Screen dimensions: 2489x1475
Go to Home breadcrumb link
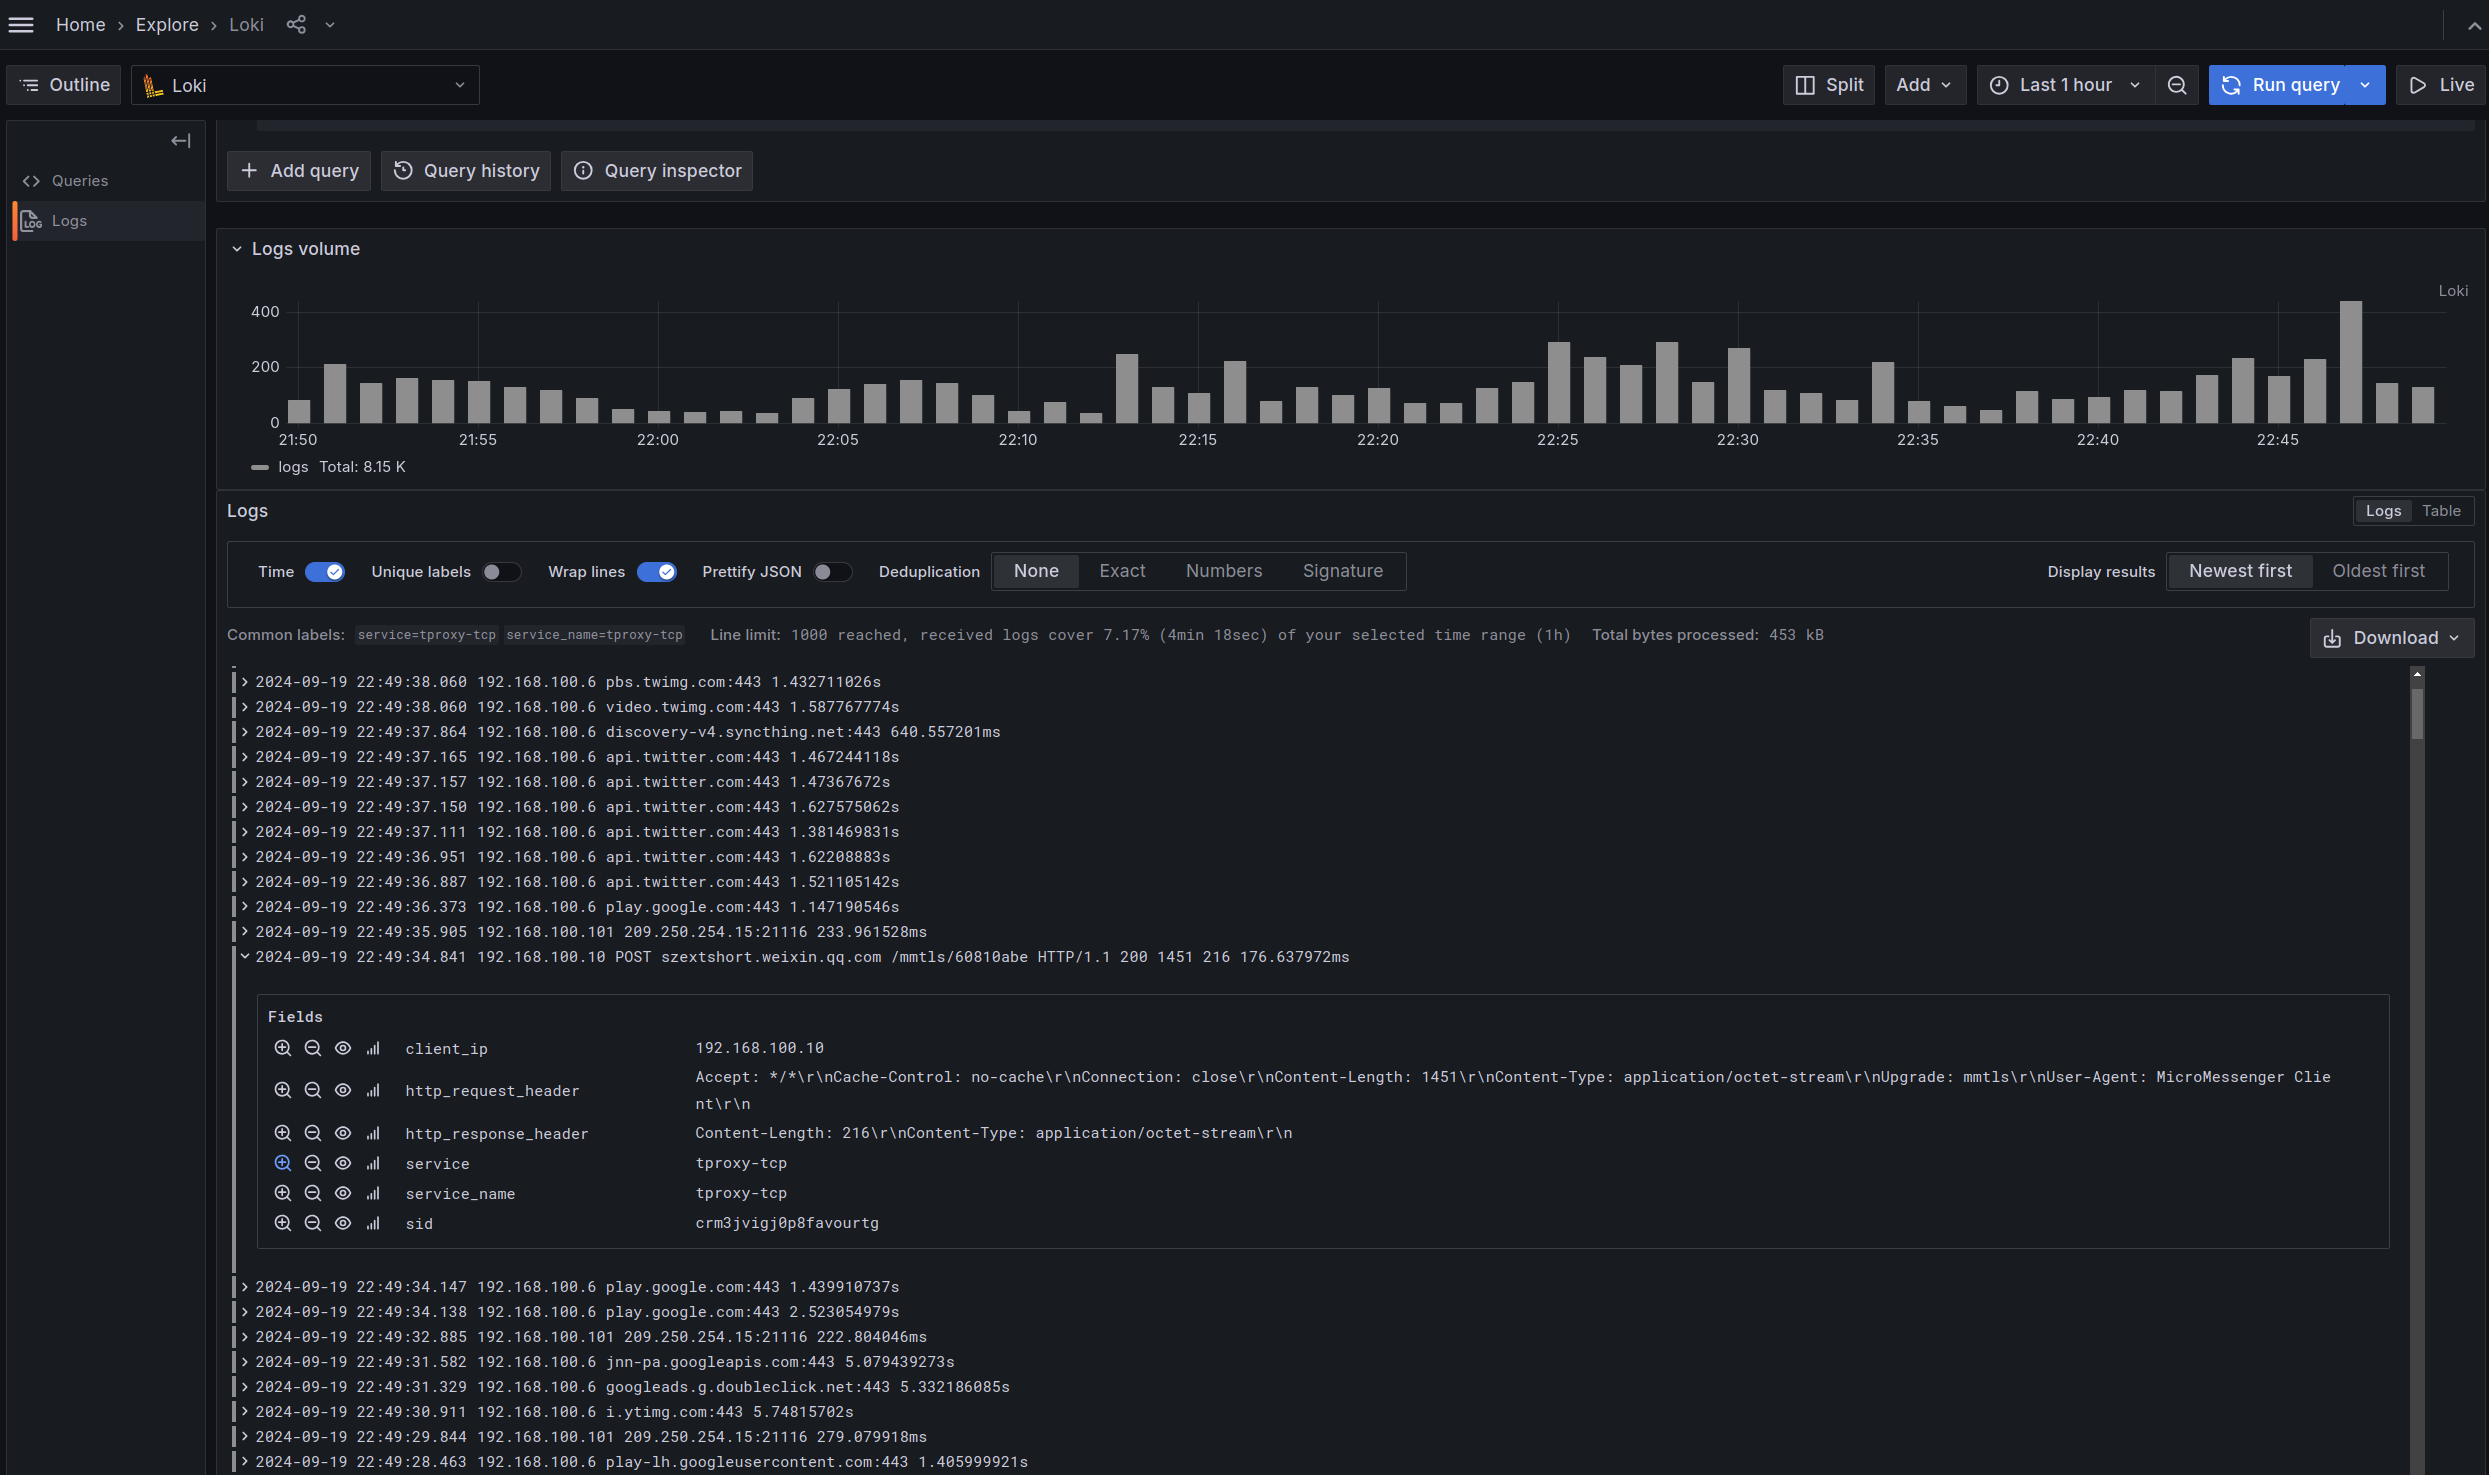click(x=80, y=25)
